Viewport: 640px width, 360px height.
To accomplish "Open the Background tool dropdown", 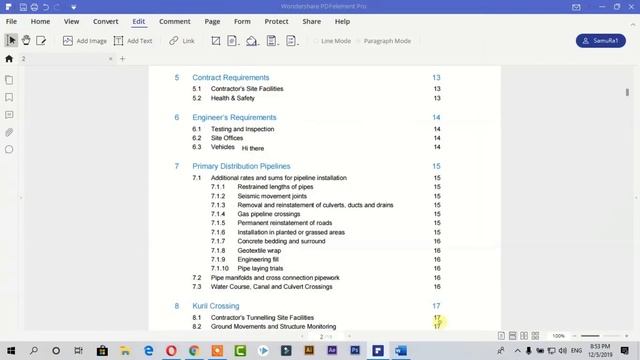I will pos(252,41).
